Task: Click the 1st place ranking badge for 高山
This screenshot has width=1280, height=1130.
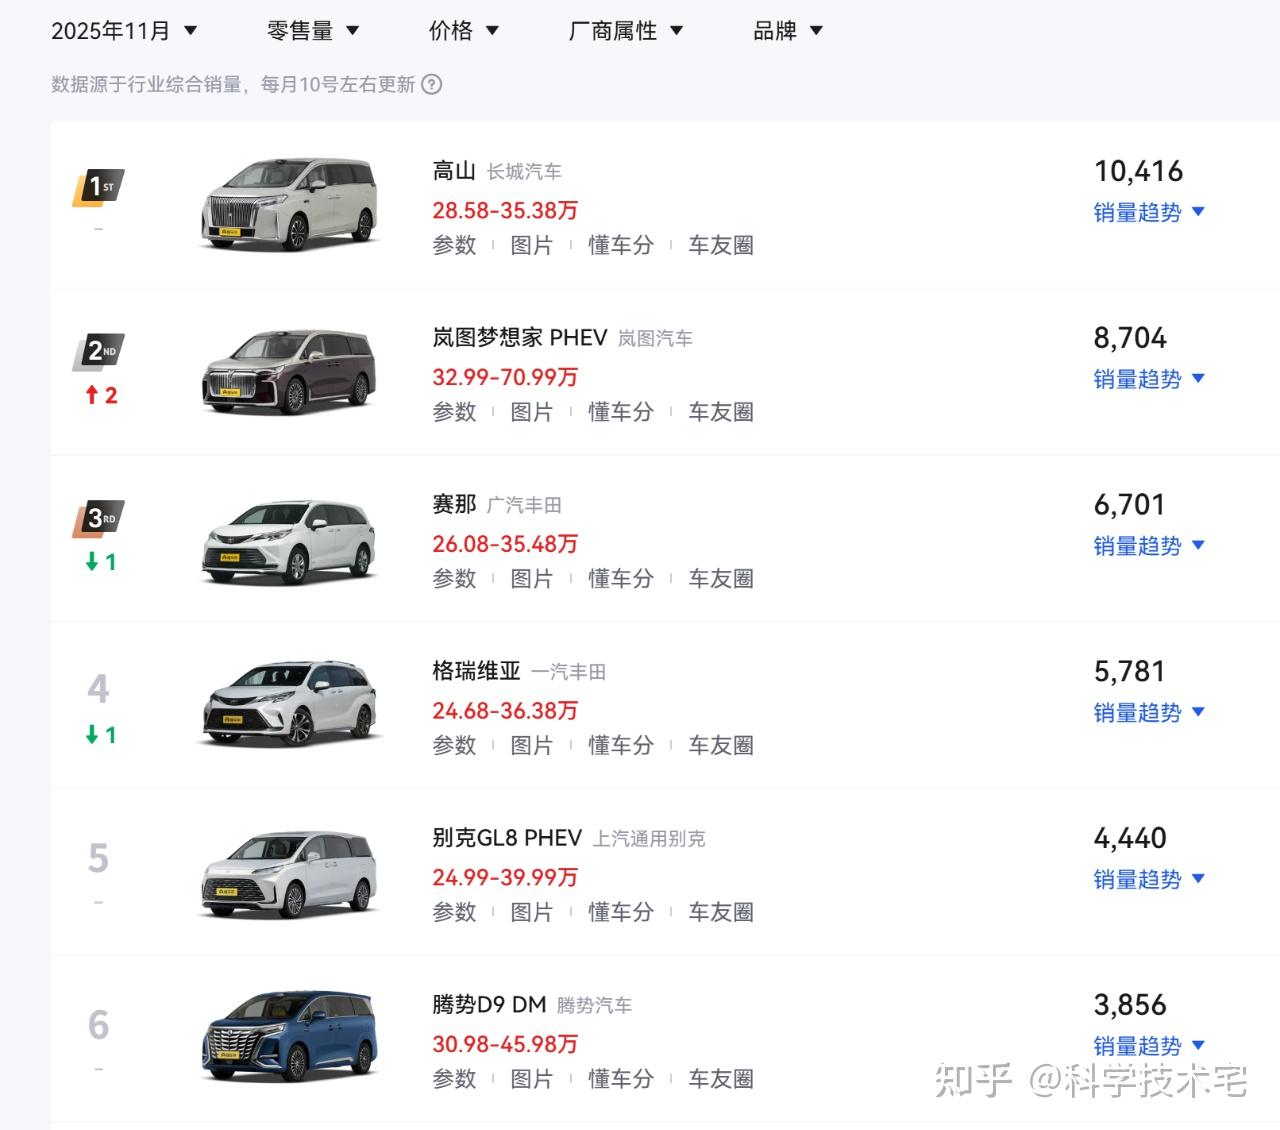Action: click(x=96, y=185)
